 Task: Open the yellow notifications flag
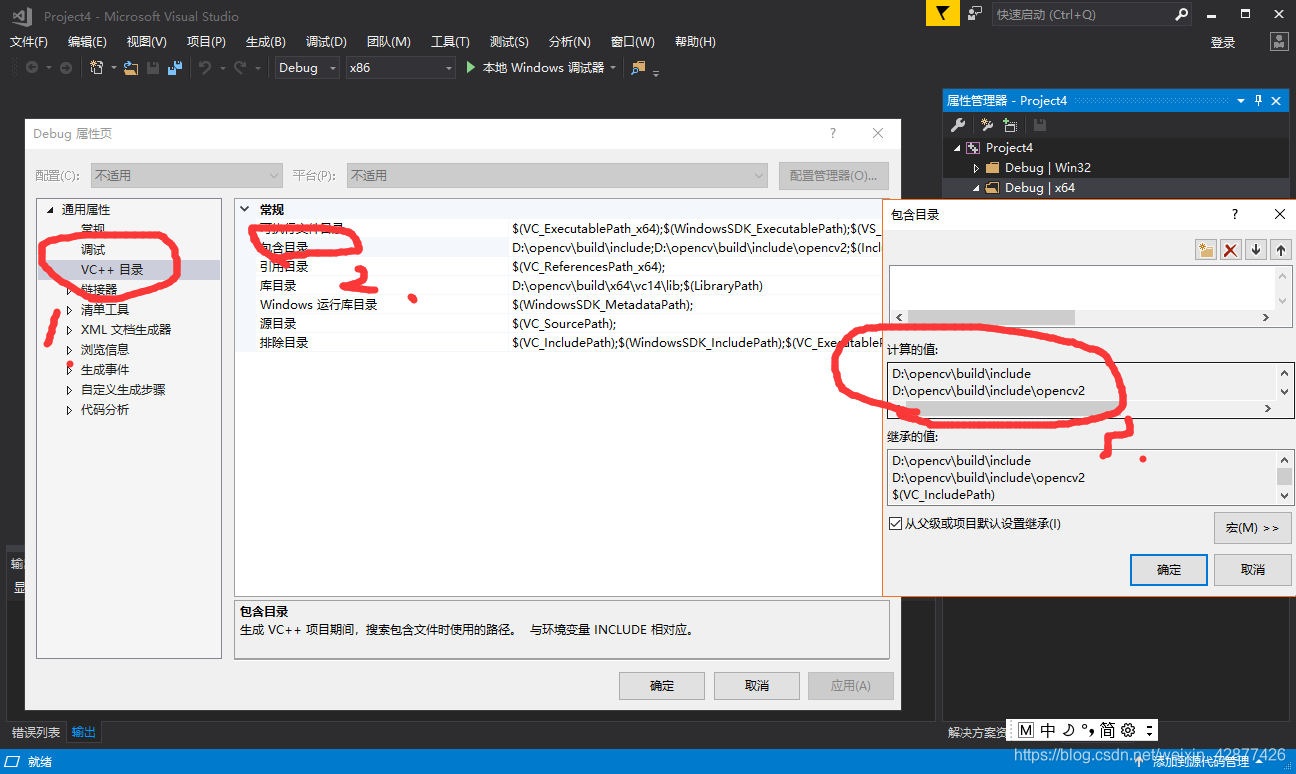coord(941,14)
